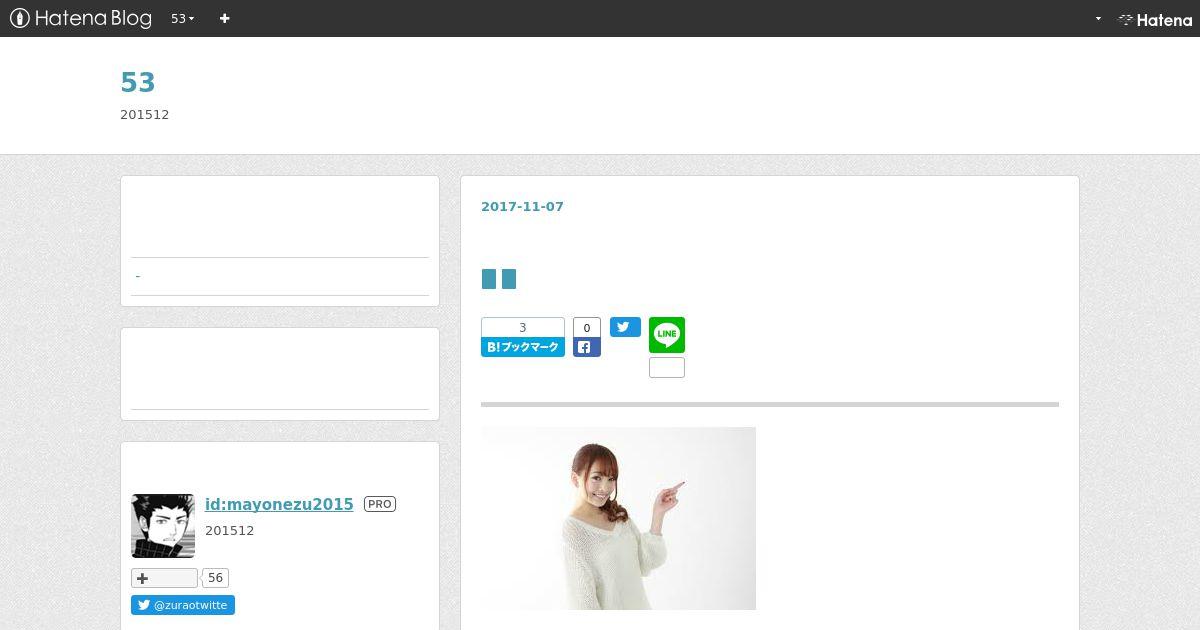Visit the id:mayonezu2015 profile link
Viewport: 1200px width, 630px height.
tap(279, 504)
